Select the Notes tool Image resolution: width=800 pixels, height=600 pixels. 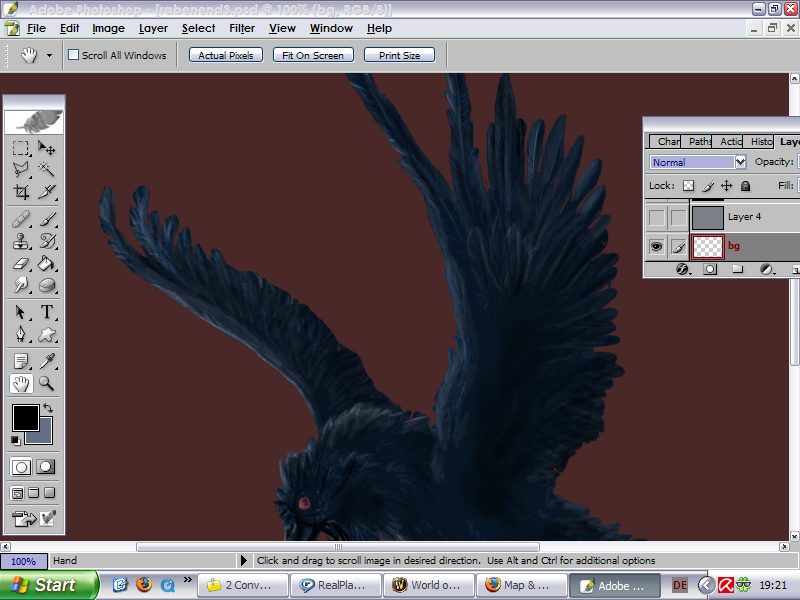pos(20,361)
